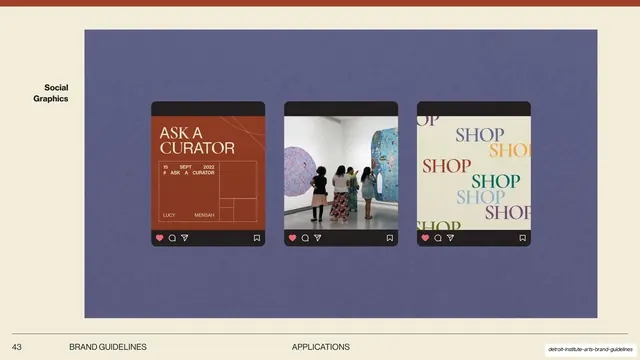The width and height of the screenshot is (640, 360).
Task: Bookmark the gallery visitors photo post
Action: click(x=390, y=238)
